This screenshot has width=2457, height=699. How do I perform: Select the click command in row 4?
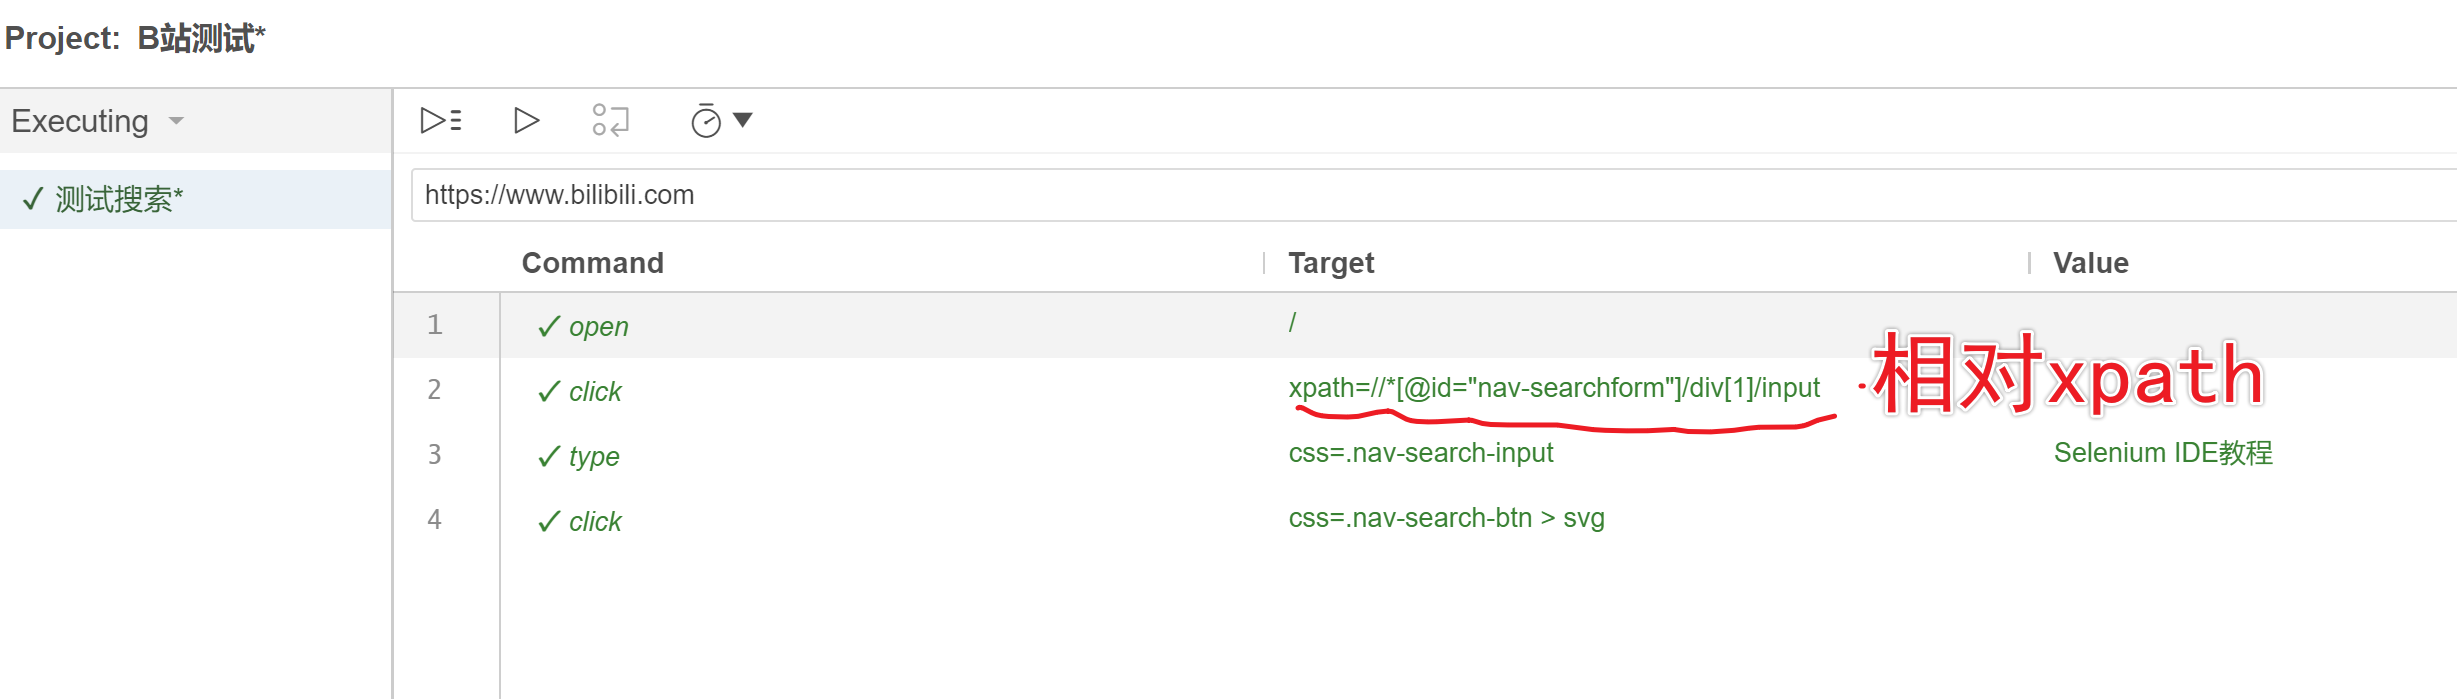coord(595,522)
